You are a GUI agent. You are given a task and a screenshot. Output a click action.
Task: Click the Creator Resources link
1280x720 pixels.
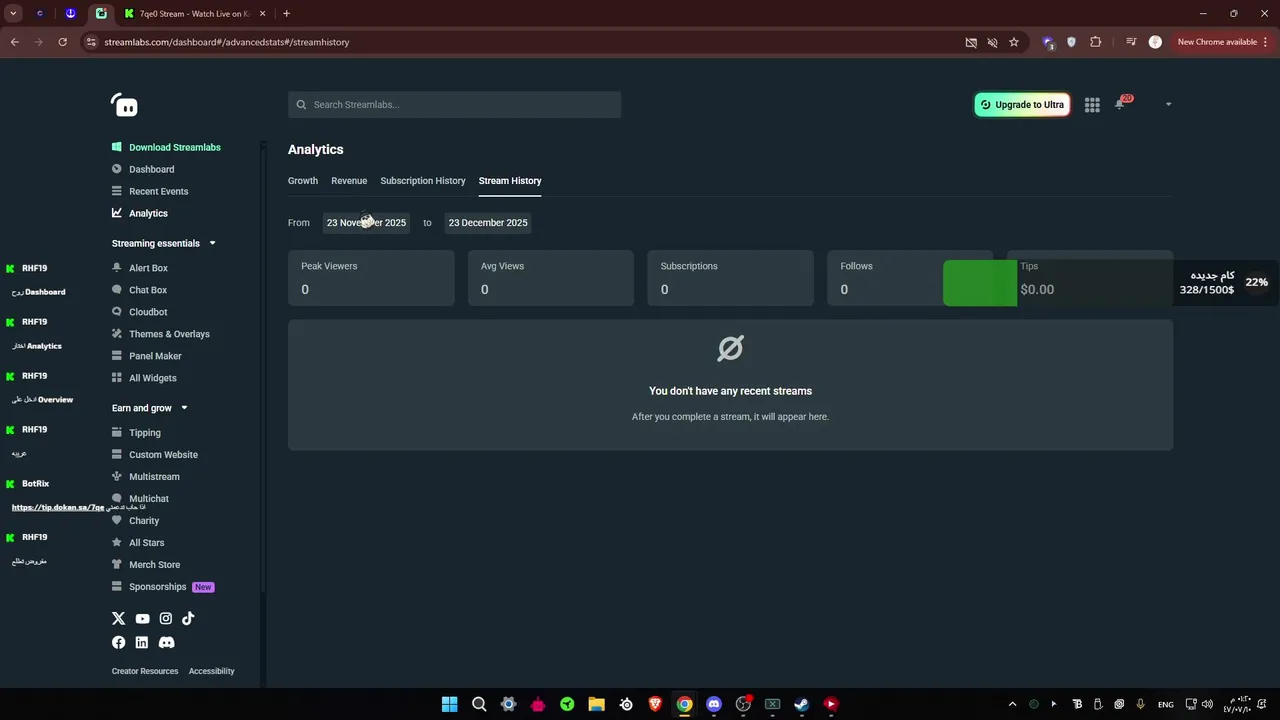145,671
